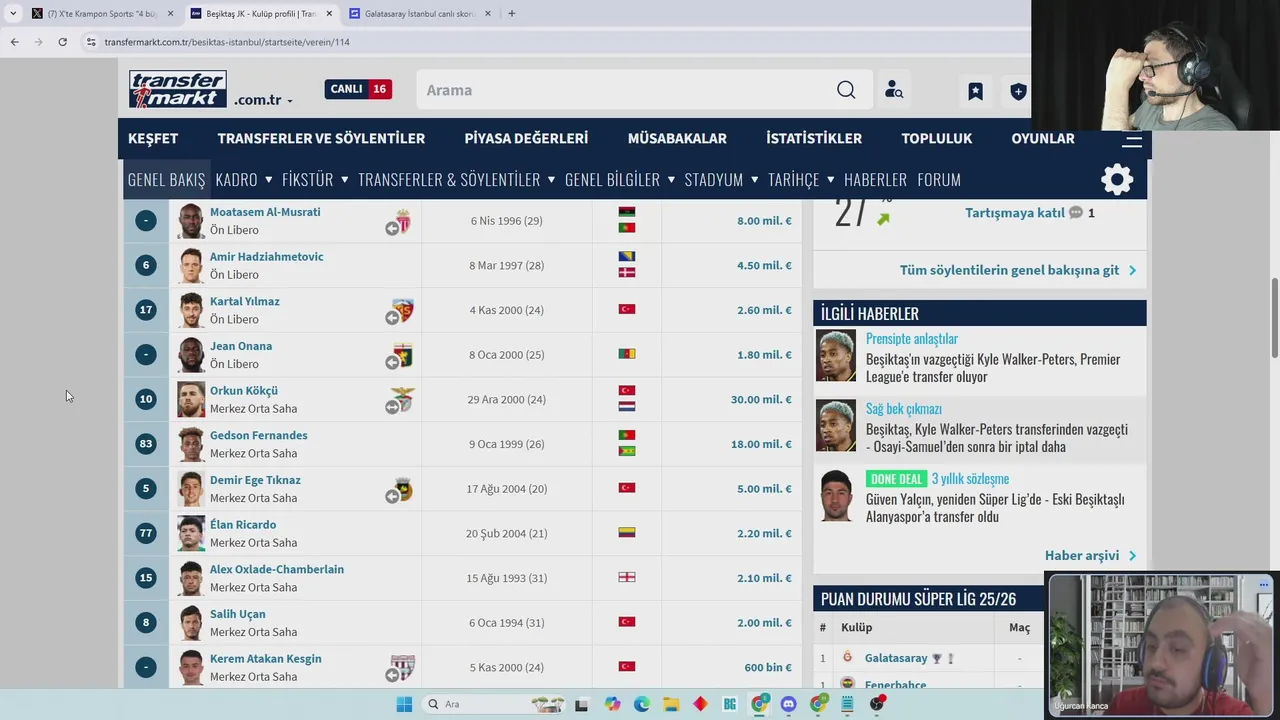Expand the GENEL BİLGİLER submenu arrow
The height and width of the screenshot is (720, 1280).
[x=671, y=180]
